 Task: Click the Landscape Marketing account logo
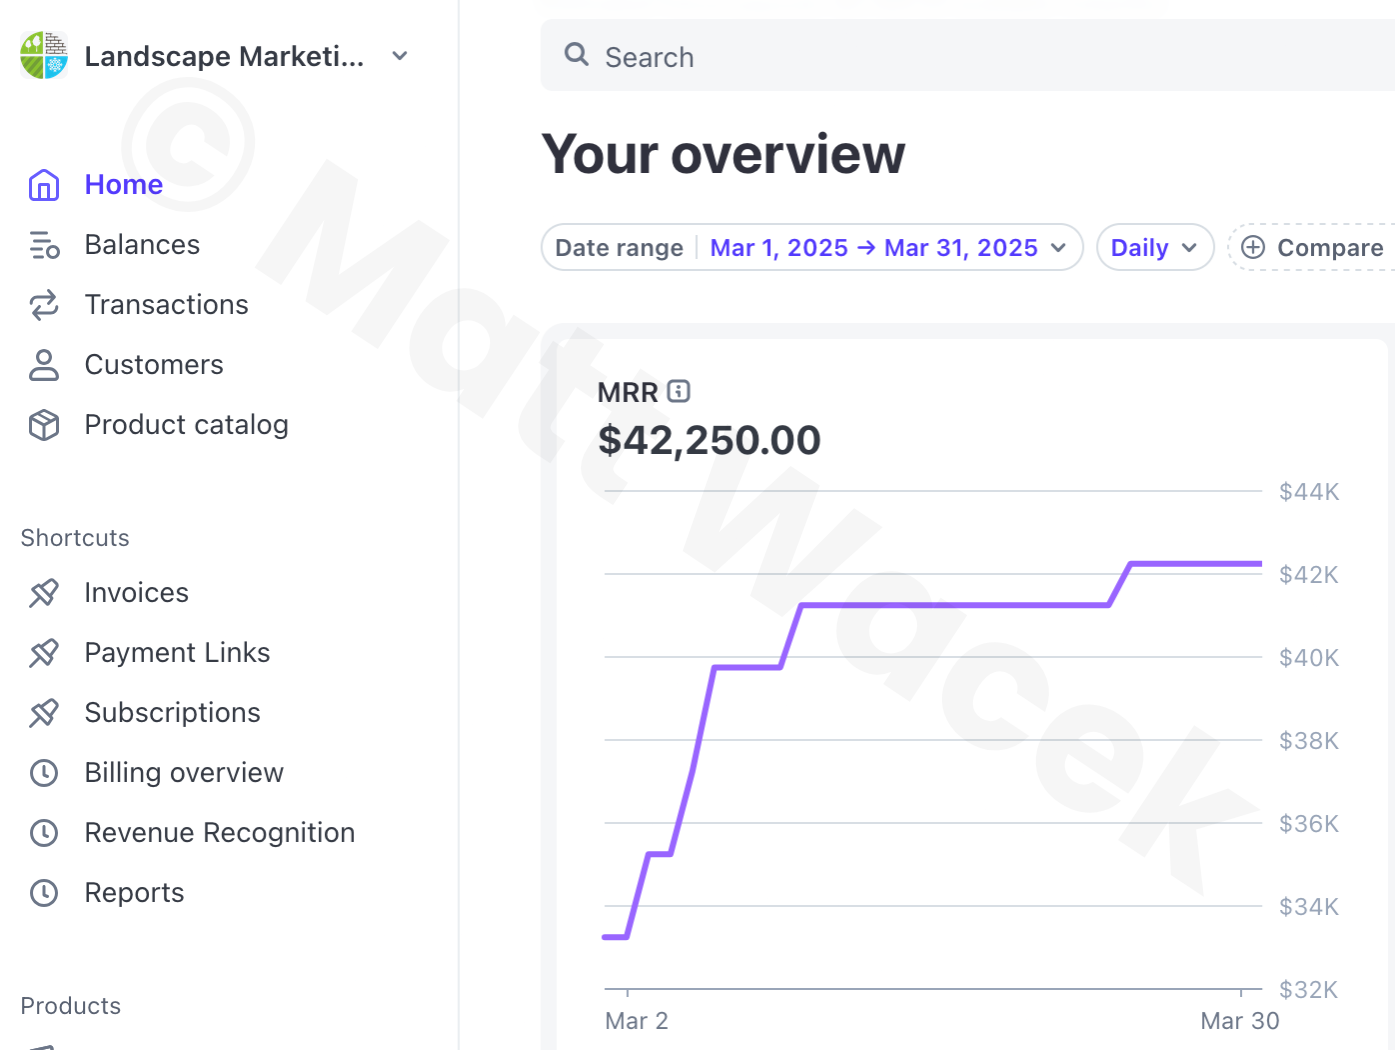44,56
